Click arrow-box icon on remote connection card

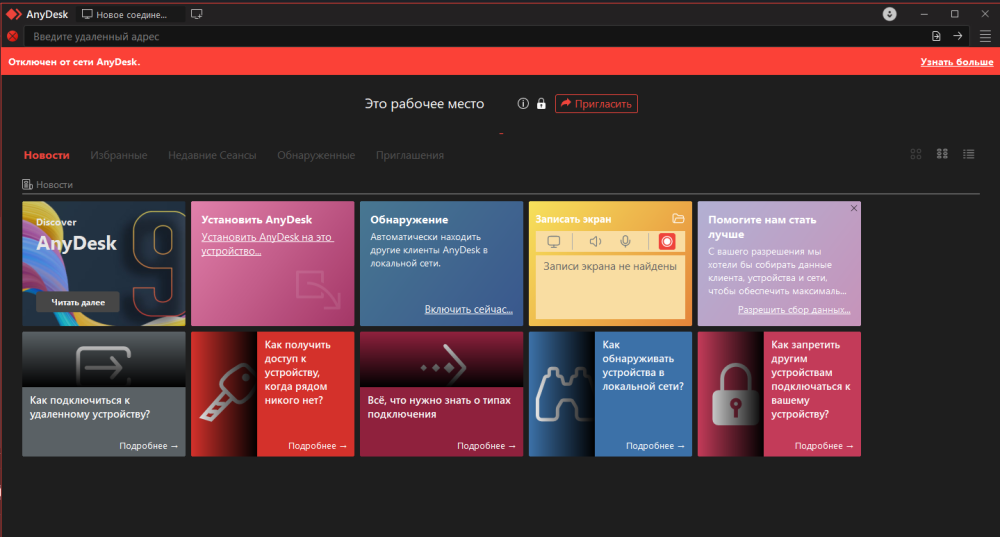(104, 365)
